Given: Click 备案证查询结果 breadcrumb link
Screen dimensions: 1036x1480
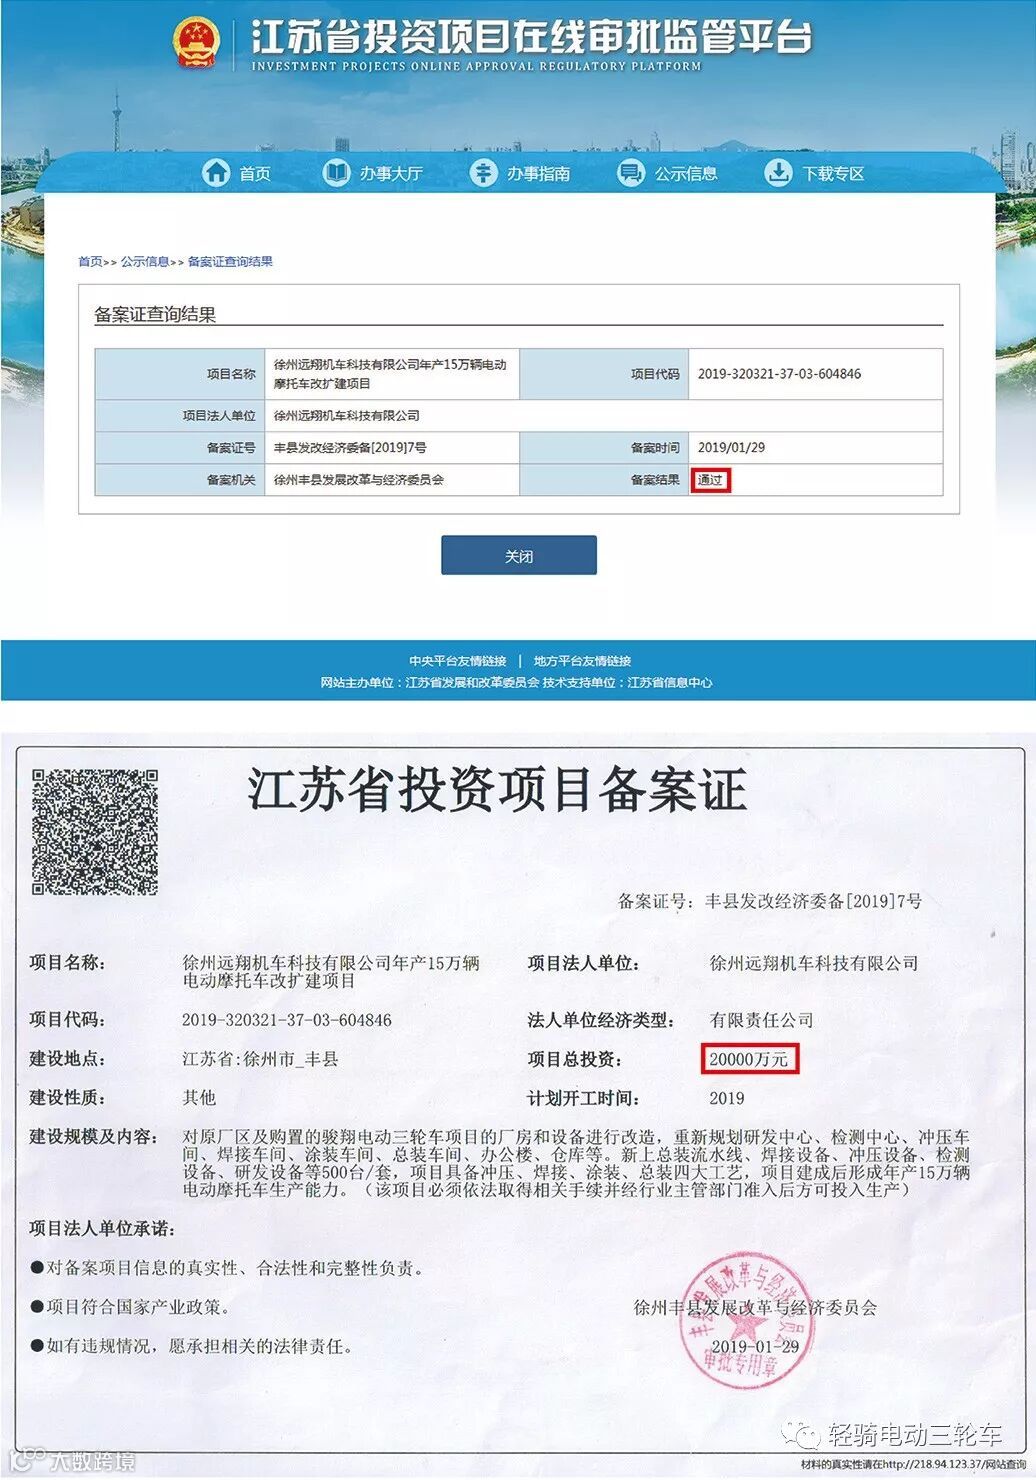Looking at the screenshot, I should tap(230, 262).
